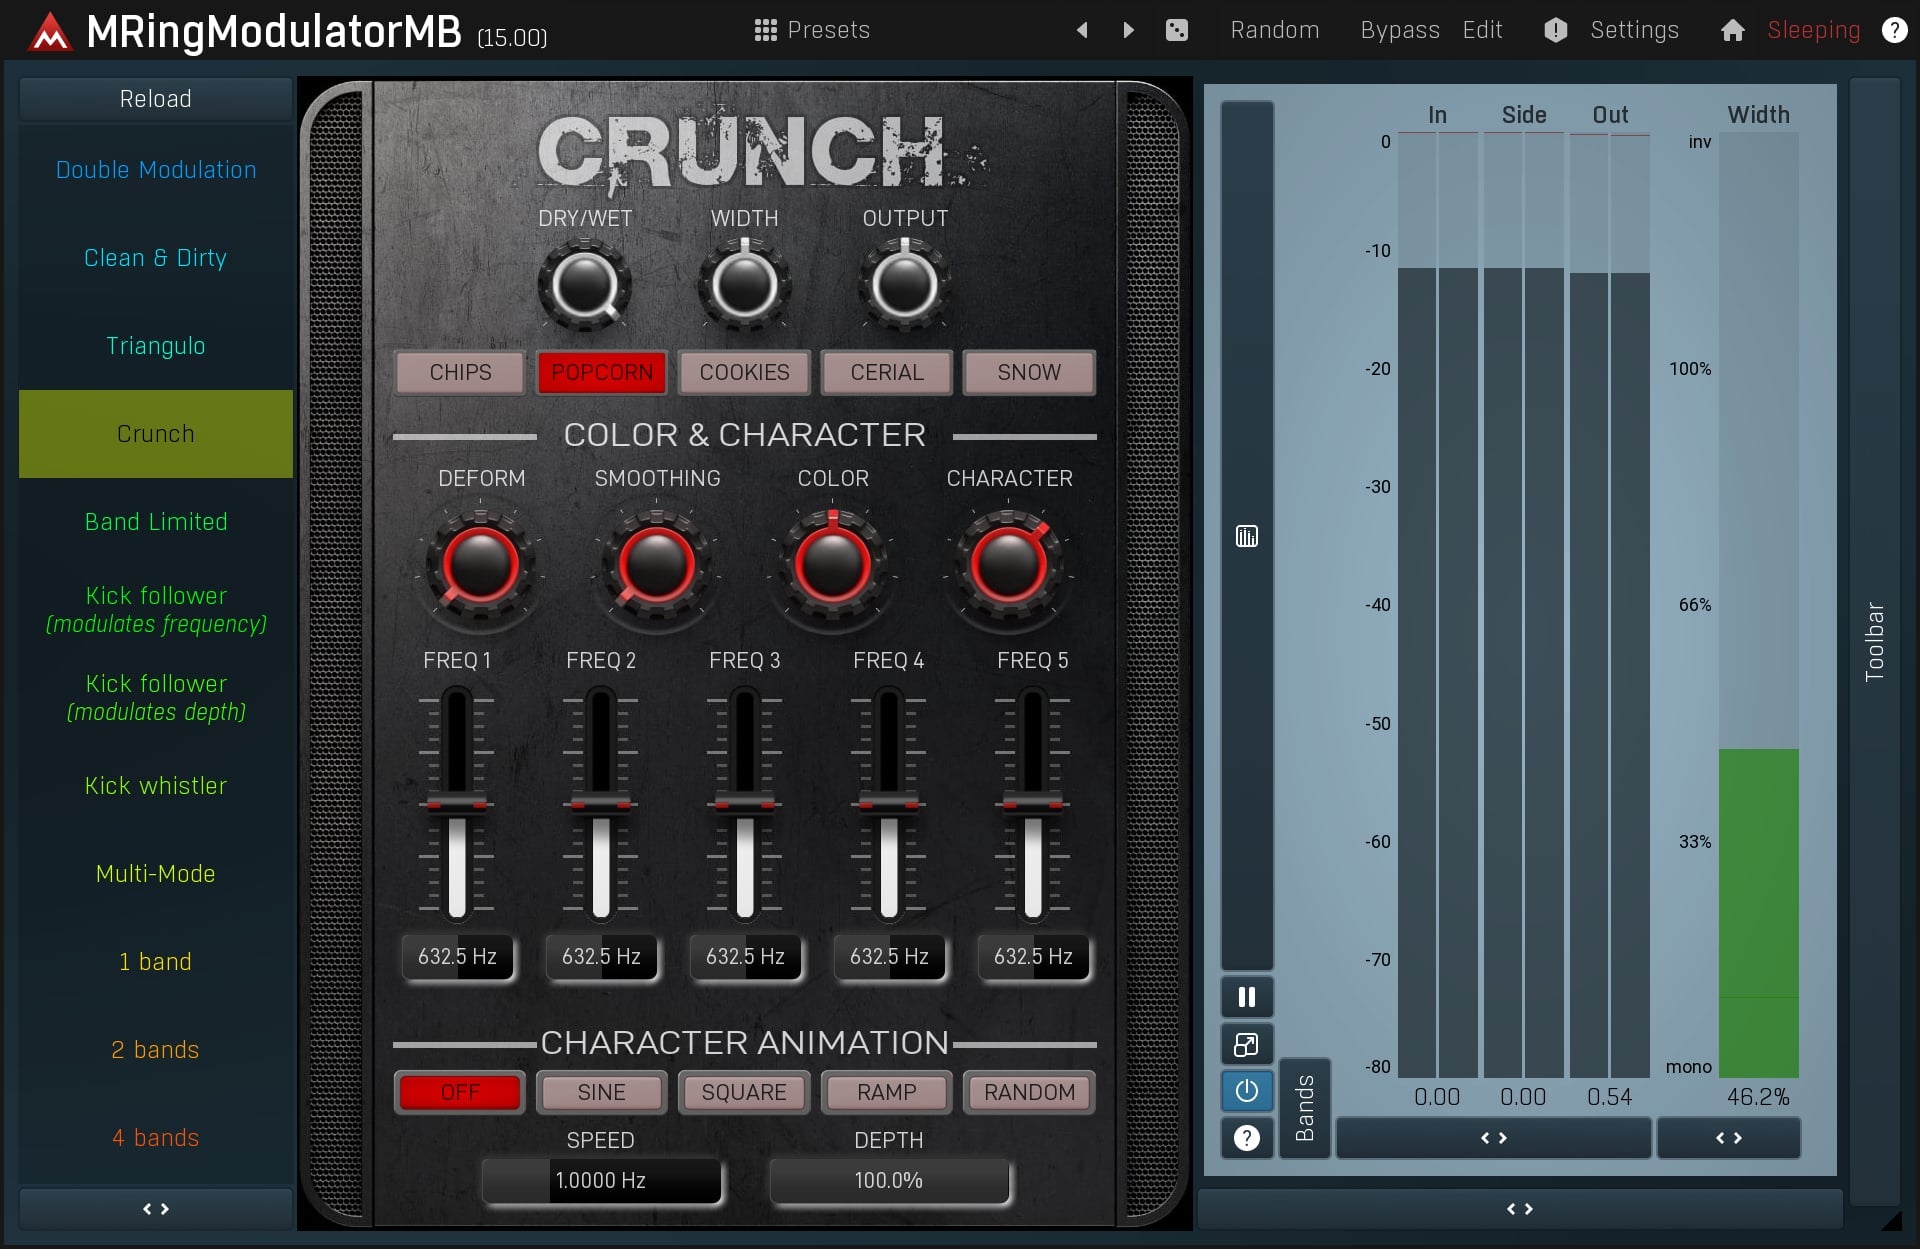Viewport: 1920px width, 1249px height.
Task: Click the home icon in top bar
Action: pyautogui.click(x=1732, y=31)
